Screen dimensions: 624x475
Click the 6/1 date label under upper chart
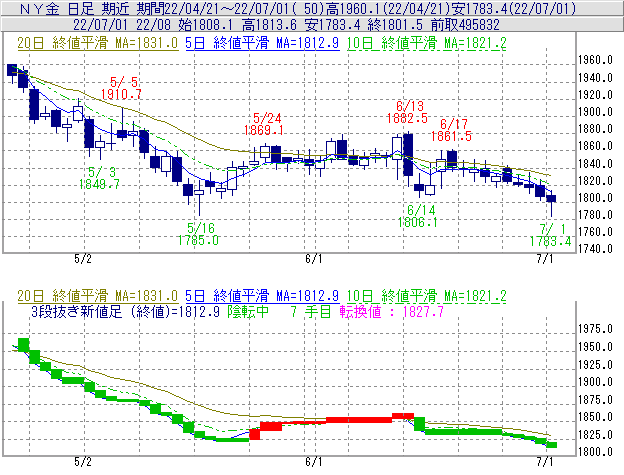tap(314, 259)
